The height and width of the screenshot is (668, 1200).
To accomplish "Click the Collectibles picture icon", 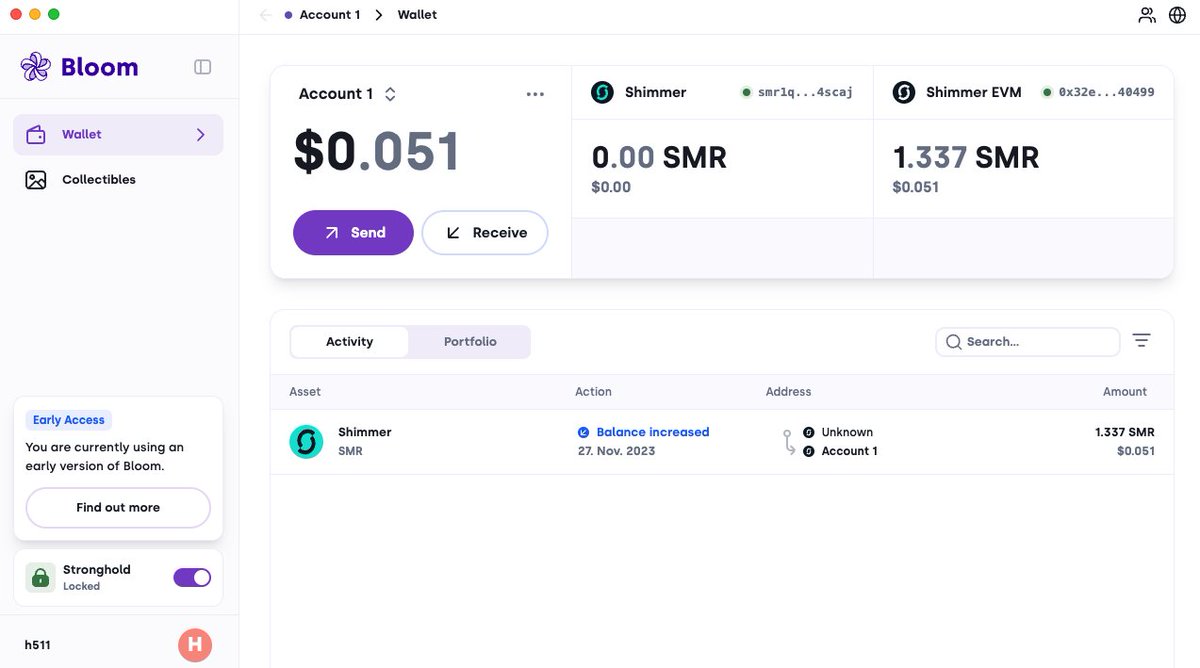I will point(36,180).
